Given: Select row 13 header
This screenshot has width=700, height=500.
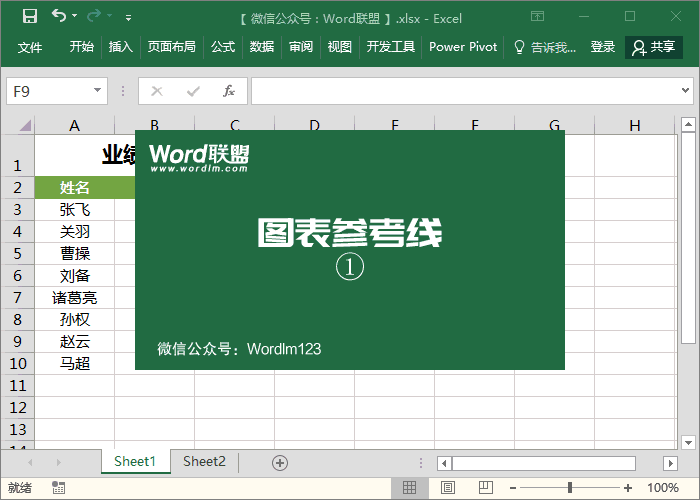Looking at the screenshot, I should pos(17,429).
